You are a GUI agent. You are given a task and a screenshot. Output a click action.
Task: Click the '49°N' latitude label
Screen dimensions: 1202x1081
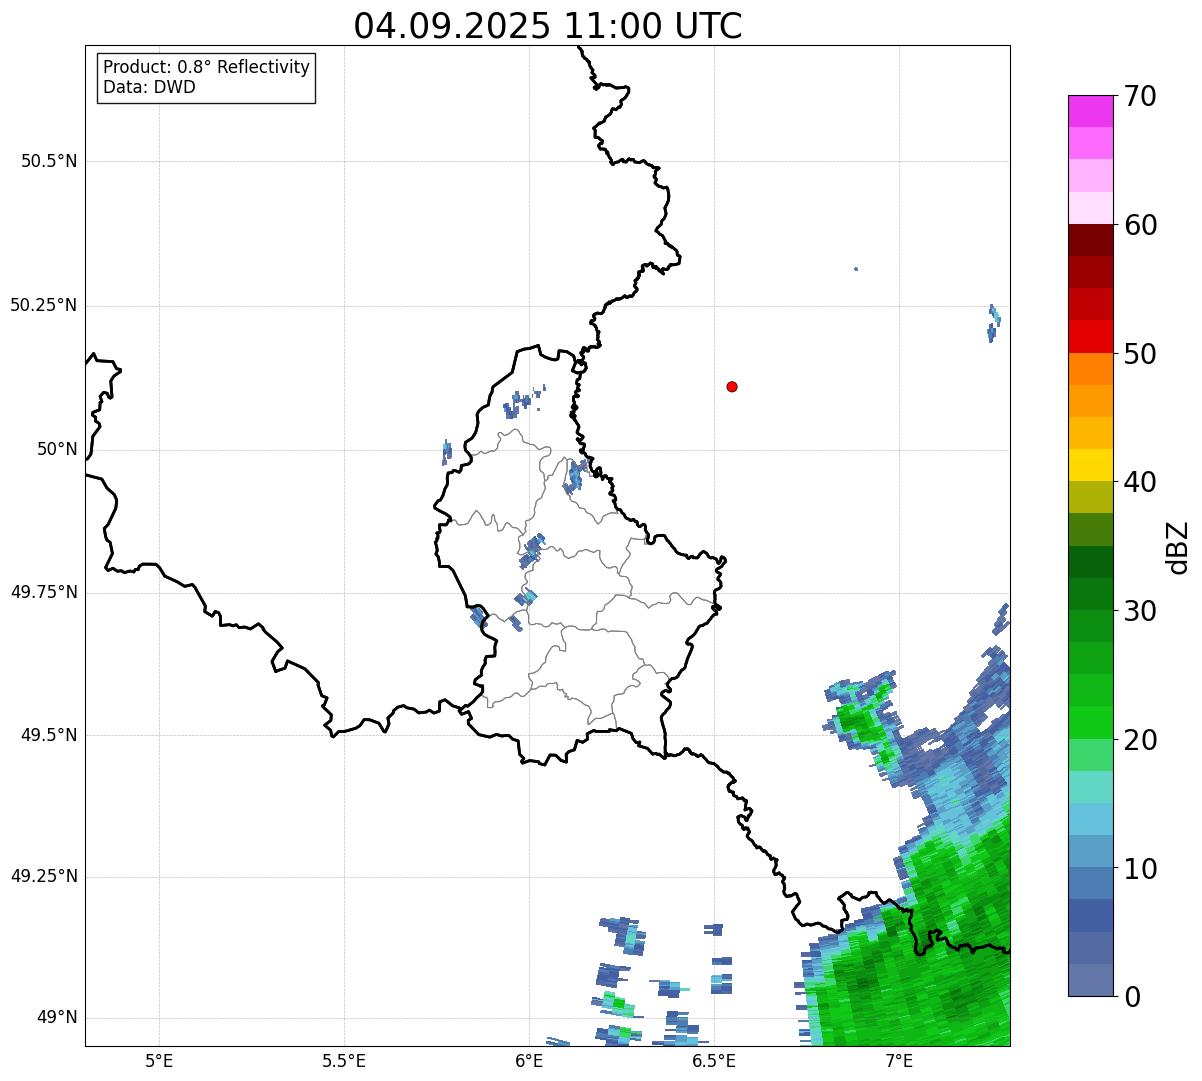pos(57,1017)
